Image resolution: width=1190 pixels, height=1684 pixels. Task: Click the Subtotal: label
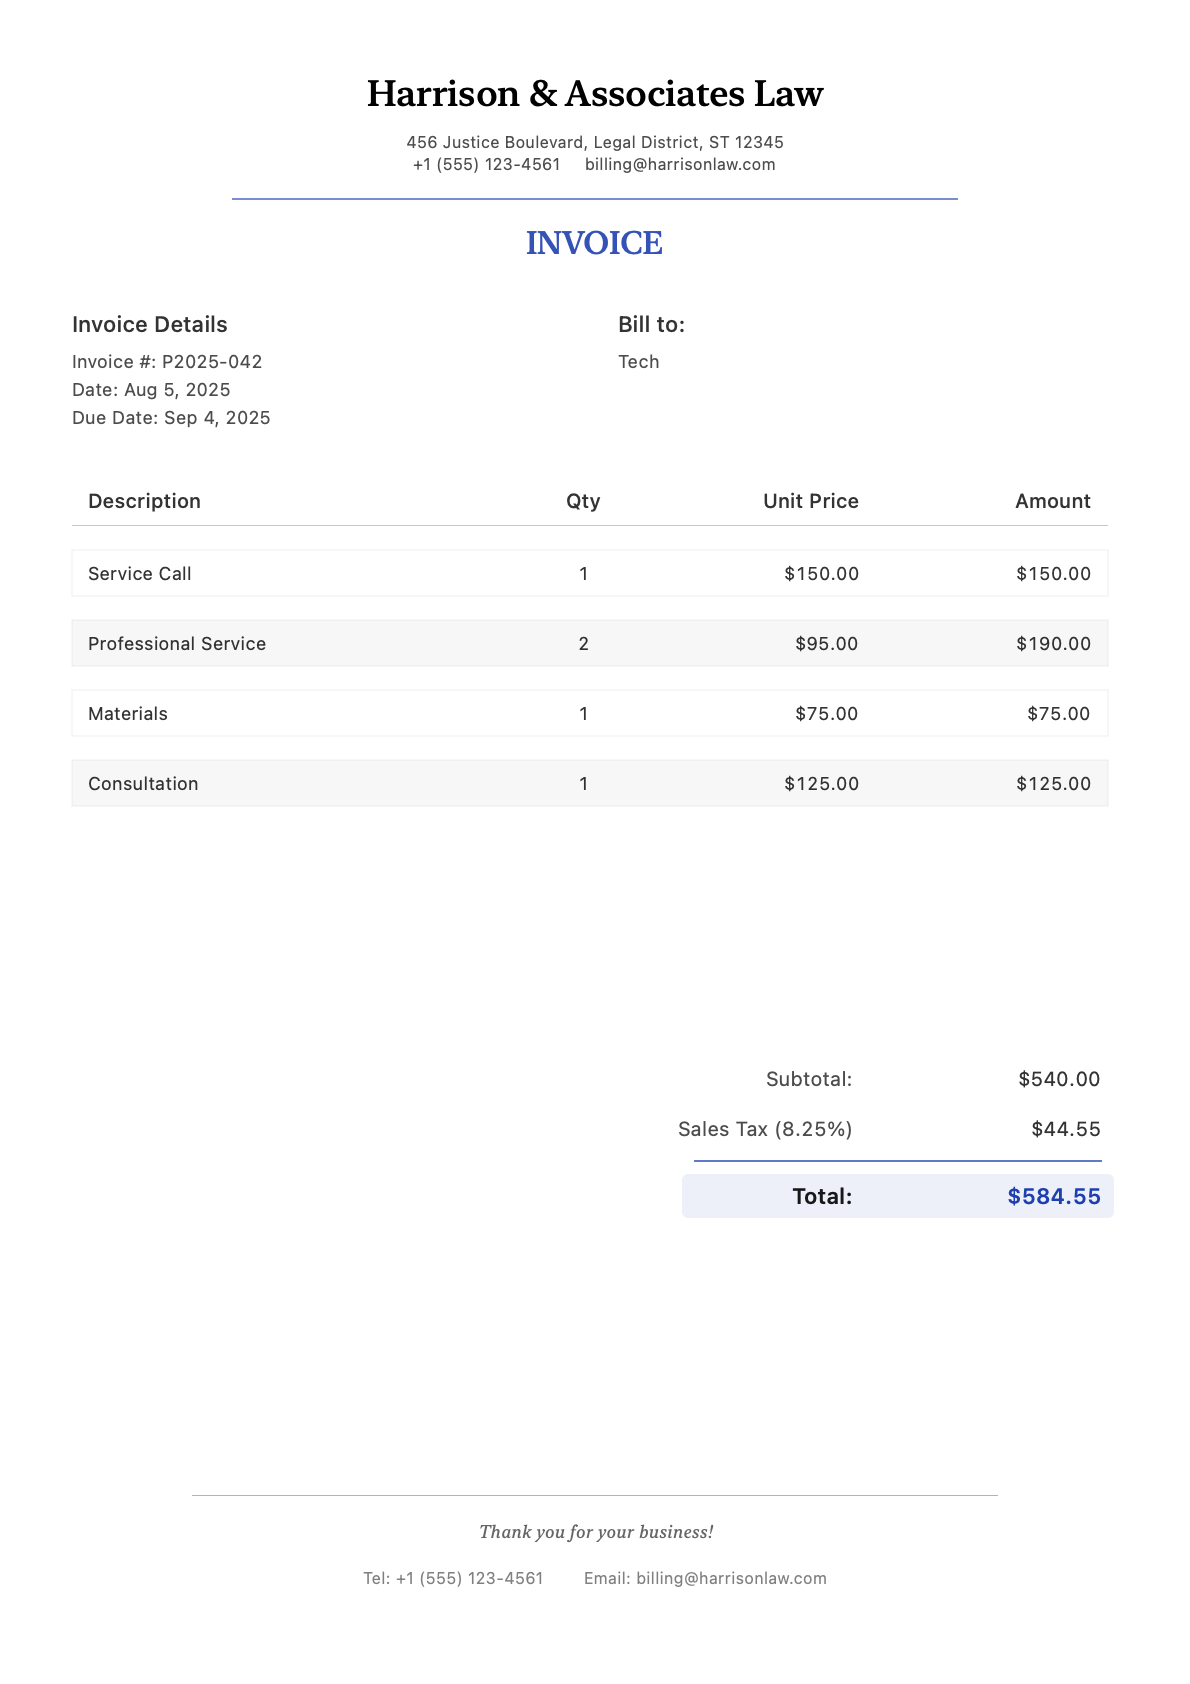(x=809, y=1079)
